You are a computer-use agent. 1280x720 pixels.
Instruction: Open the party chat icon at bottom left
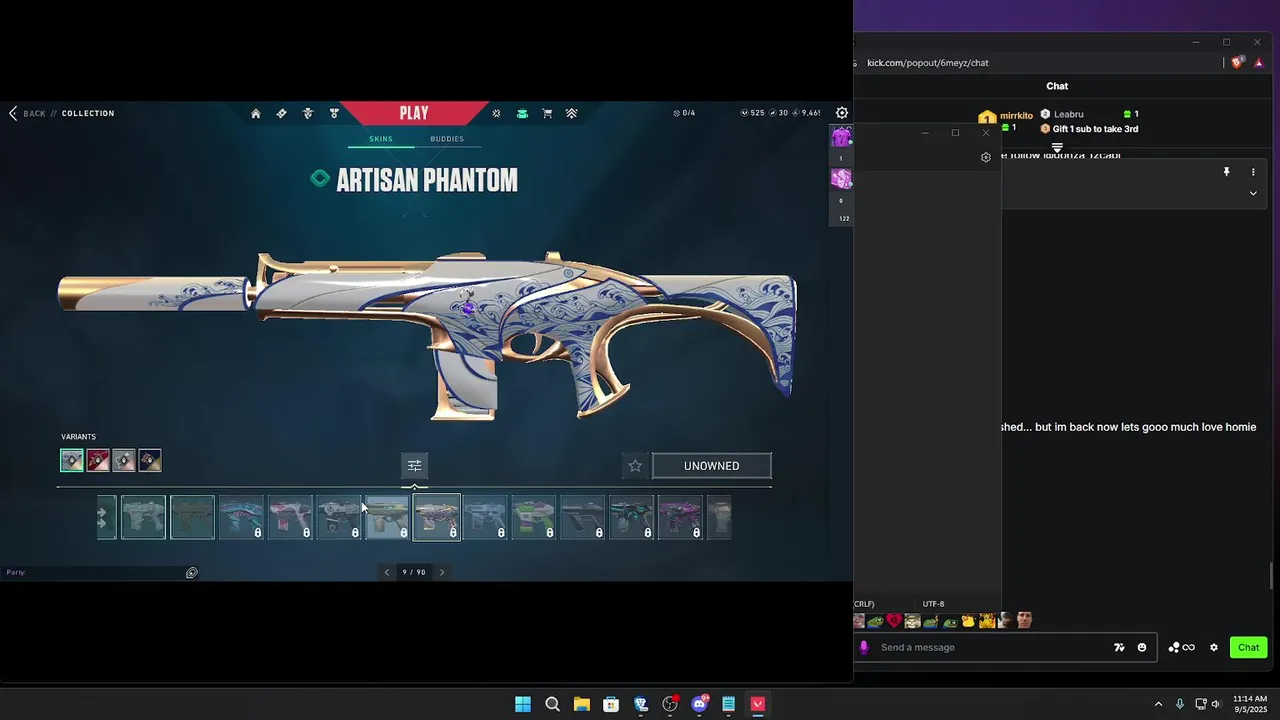point(192,573)
